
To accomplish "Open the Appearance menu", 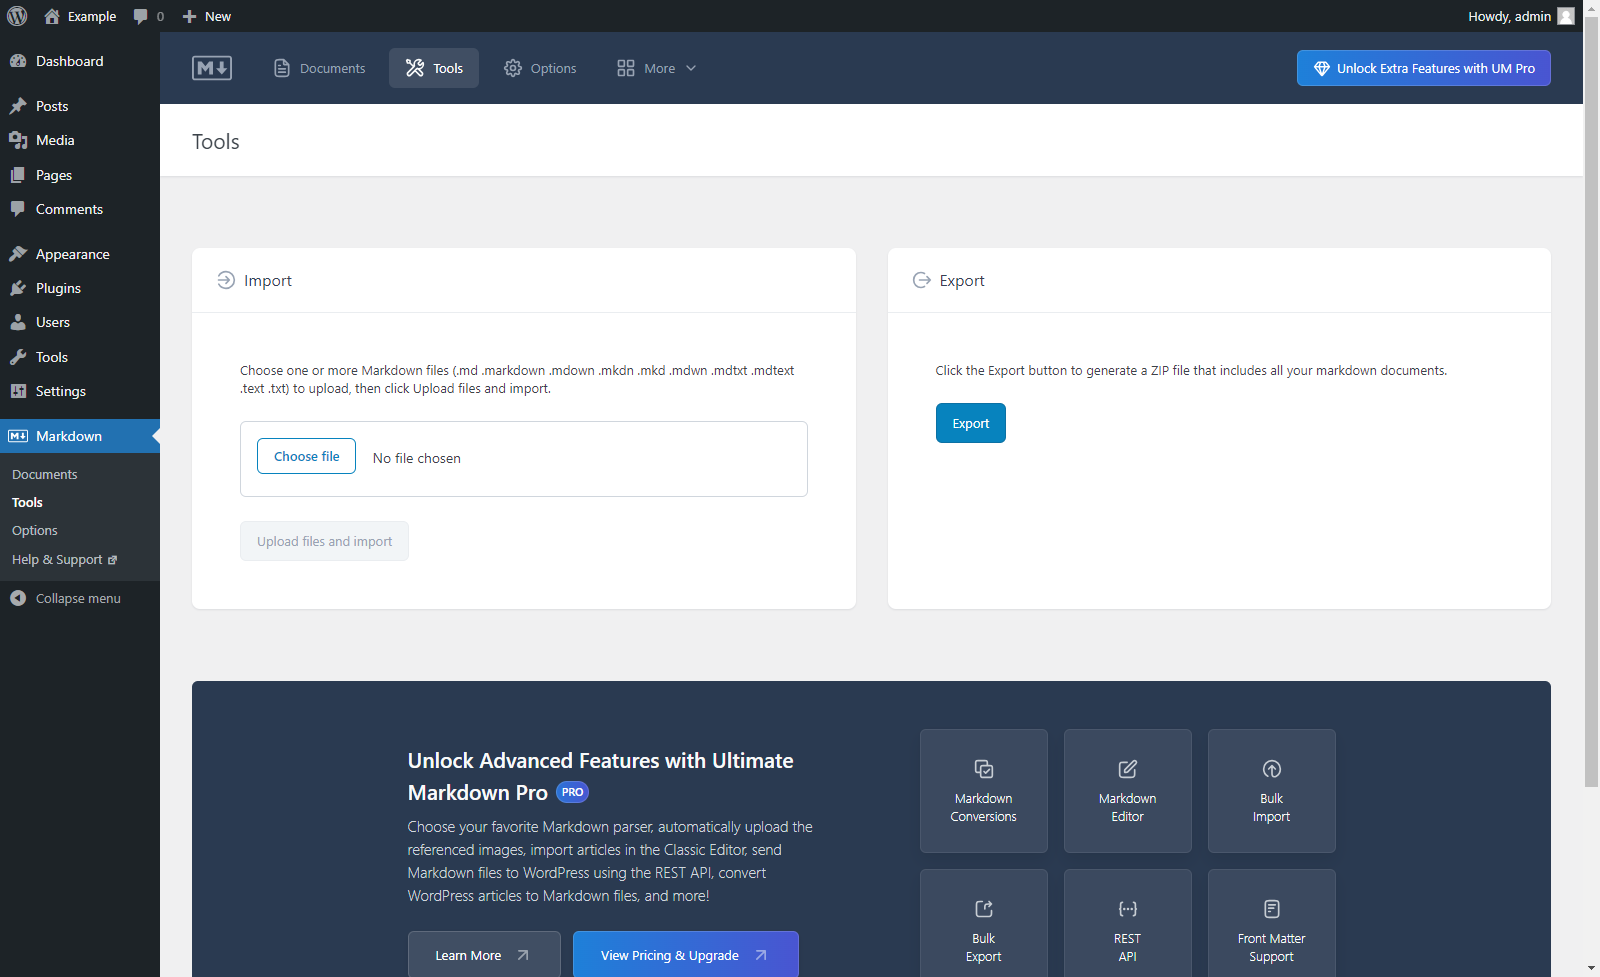I will pos(80,254).
